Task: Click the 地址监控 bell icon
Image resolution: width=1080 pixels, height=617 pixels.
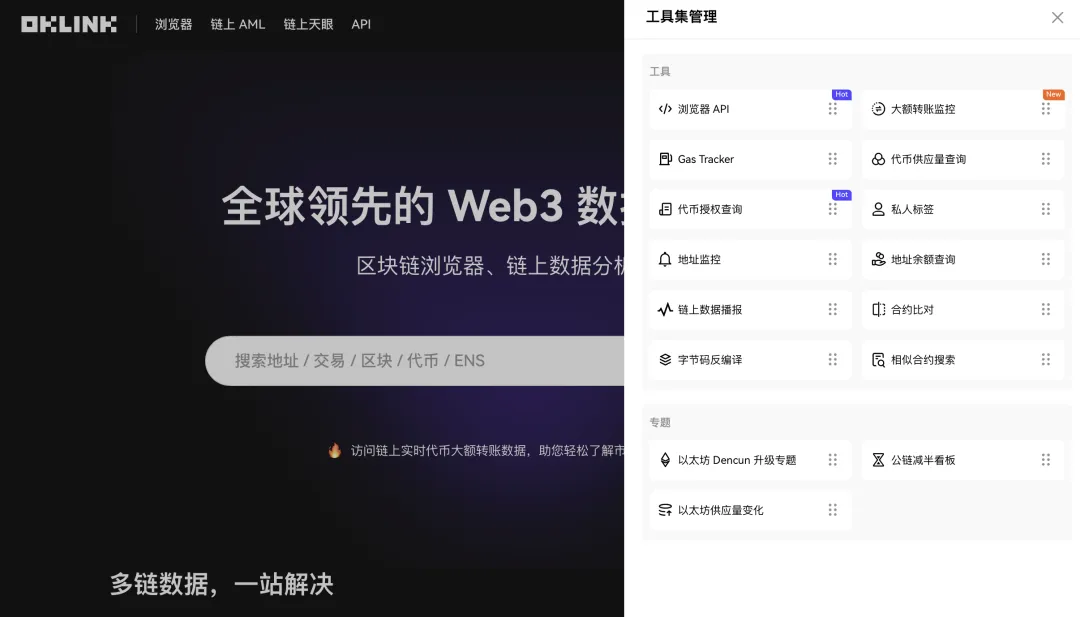Action: [x=665, y=259]
